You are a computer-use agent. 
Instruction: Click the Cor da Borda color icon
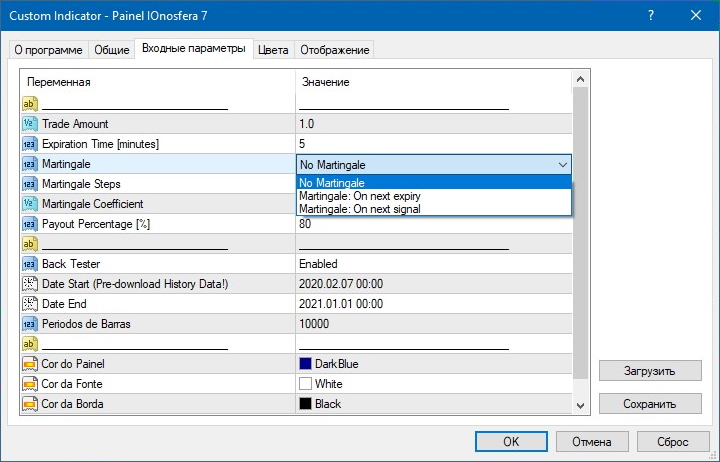(29, 404)
